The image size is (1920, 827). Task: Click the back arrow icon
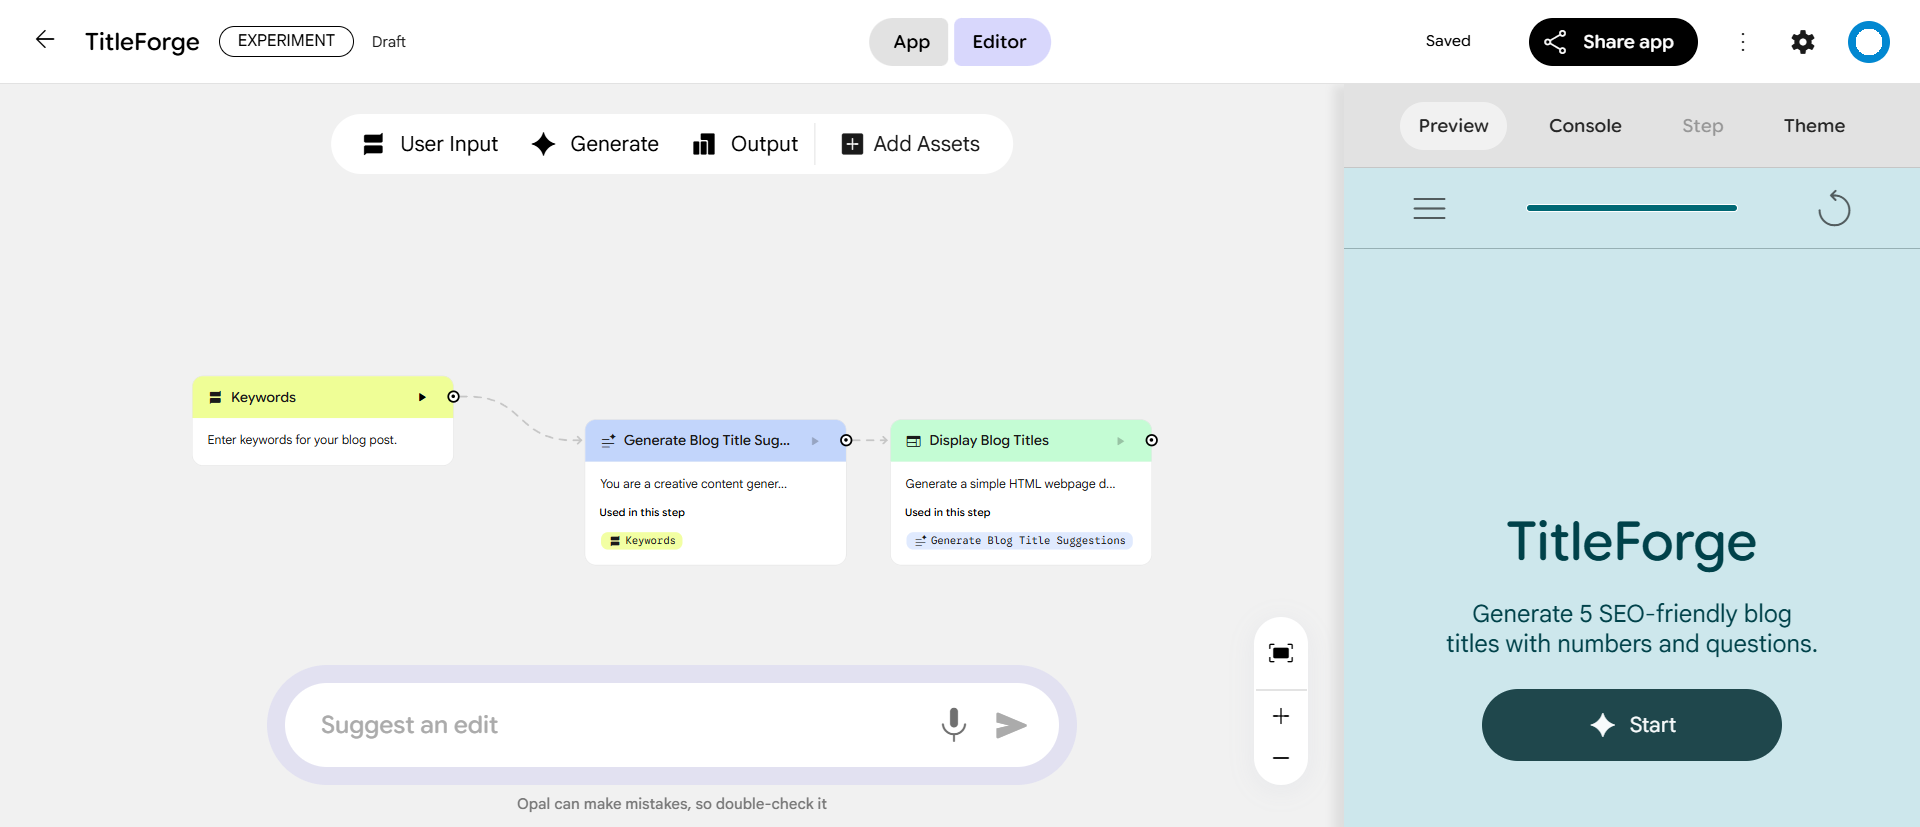(45, 40)
